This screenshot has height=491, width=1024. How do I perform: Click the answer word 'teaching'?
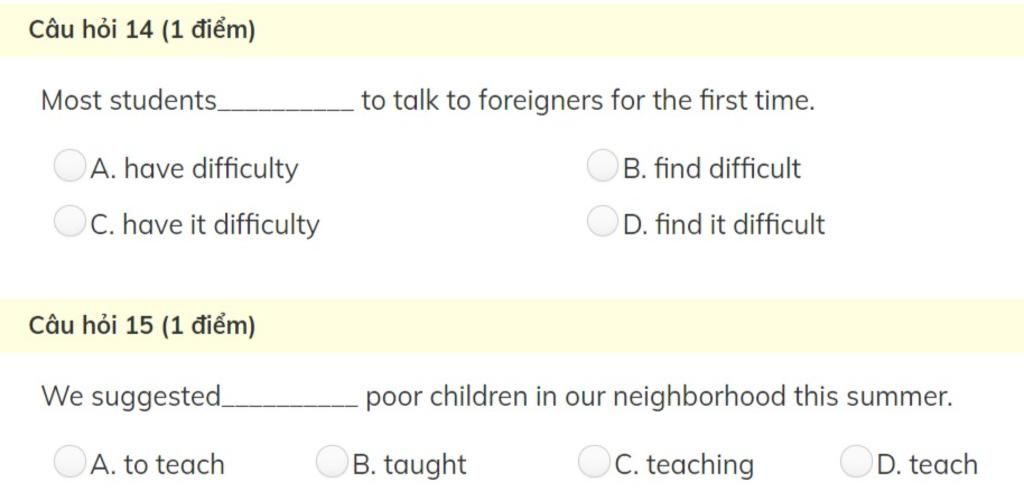click(700, 465)
